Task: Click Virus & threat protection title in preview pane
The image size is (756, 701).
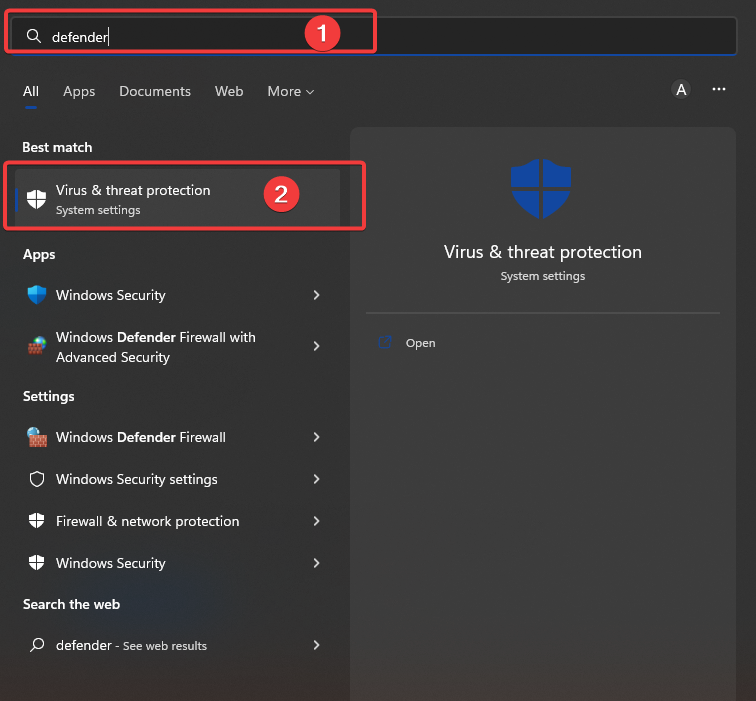Action: 542,252
